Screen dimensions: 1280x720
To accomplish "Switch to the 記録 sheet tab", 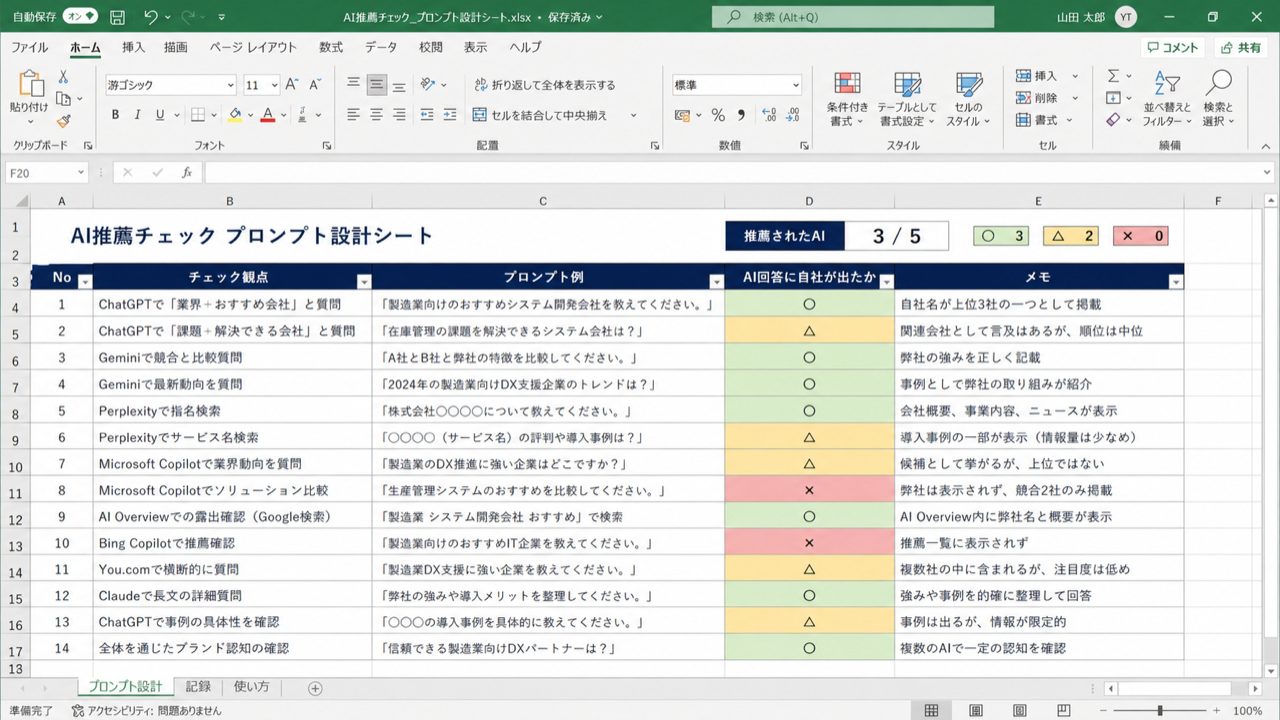I will point(198,687).
